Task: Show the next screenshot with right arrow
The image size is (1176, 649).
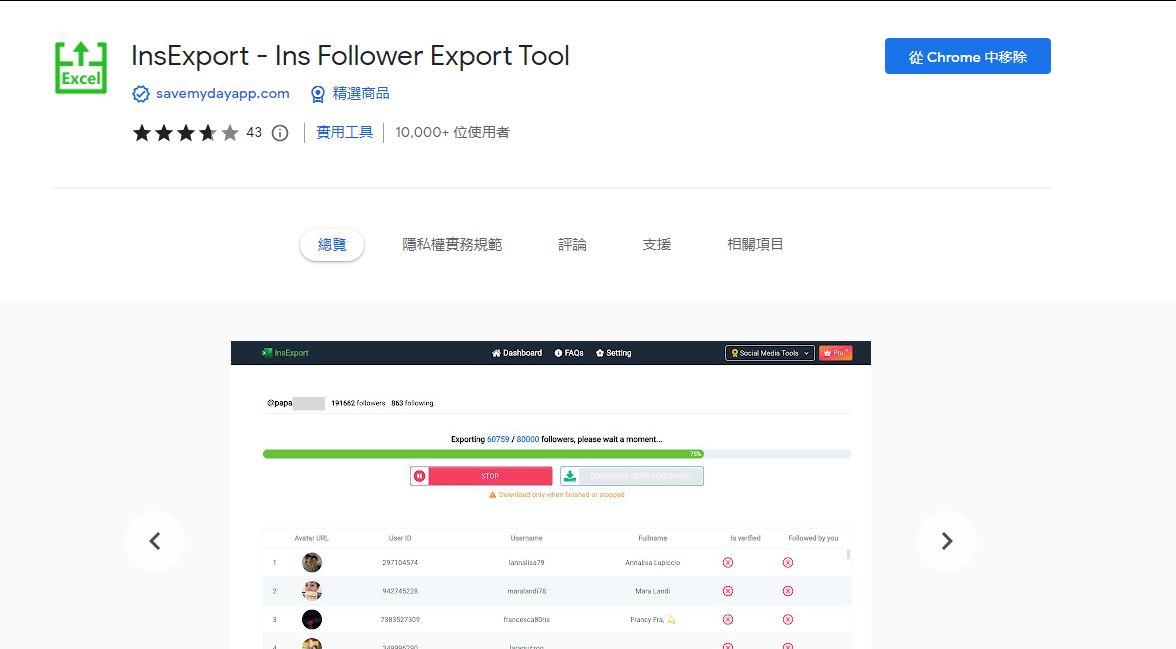Action: click(x=946, y=541)
